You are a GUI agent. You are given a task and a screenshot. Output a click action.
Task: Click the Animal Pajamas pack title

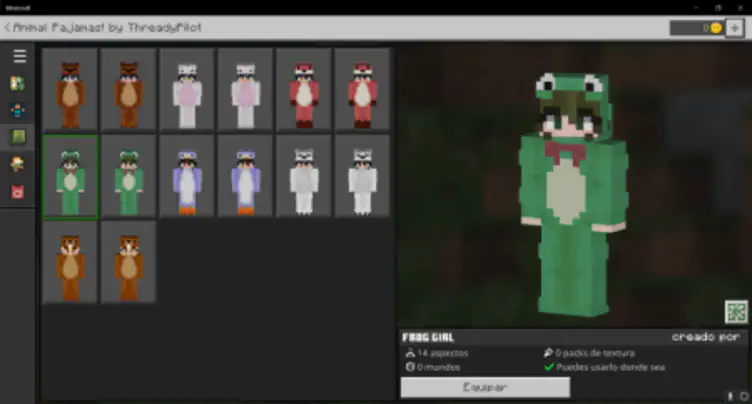point(107,27)
